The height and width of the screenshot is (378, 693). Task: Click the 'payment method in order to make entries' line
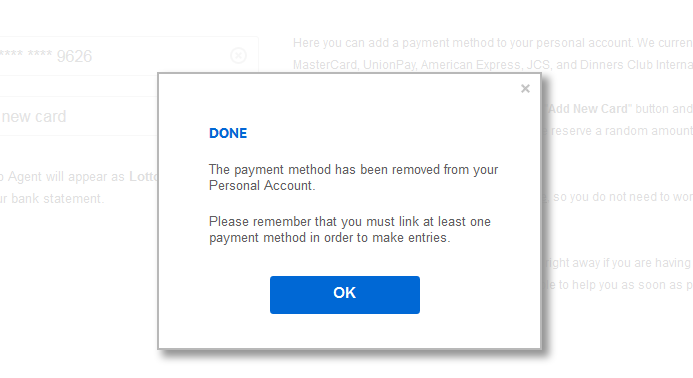click(x=330, y=238)
